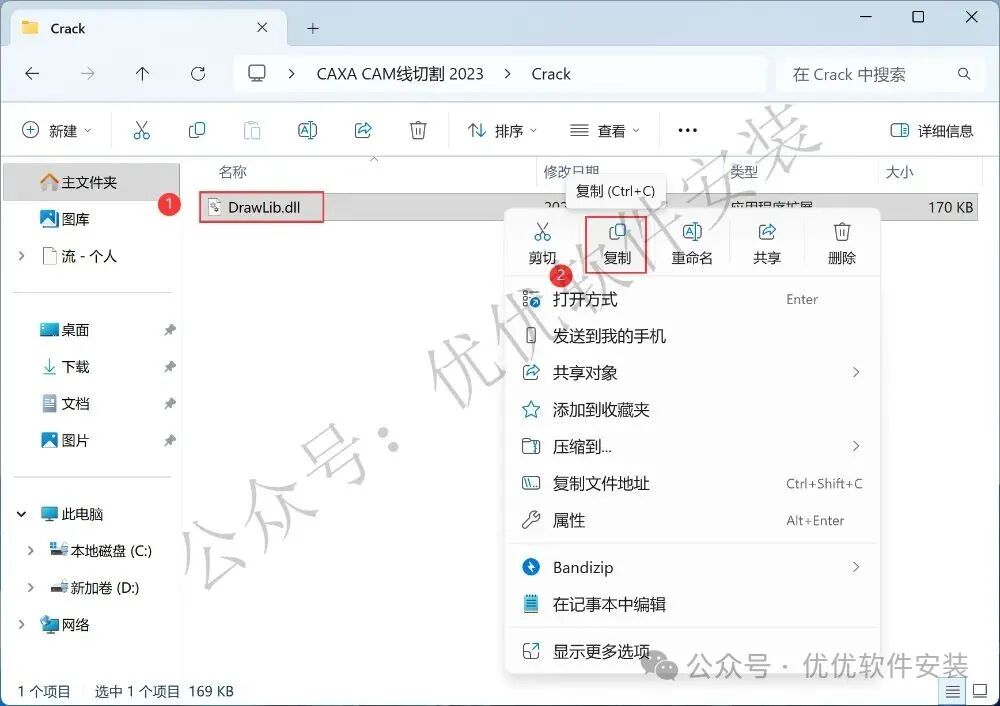Open the 查看 view dropdown
The height and width of the screenshot is (706, 1000).
point(605,131)
